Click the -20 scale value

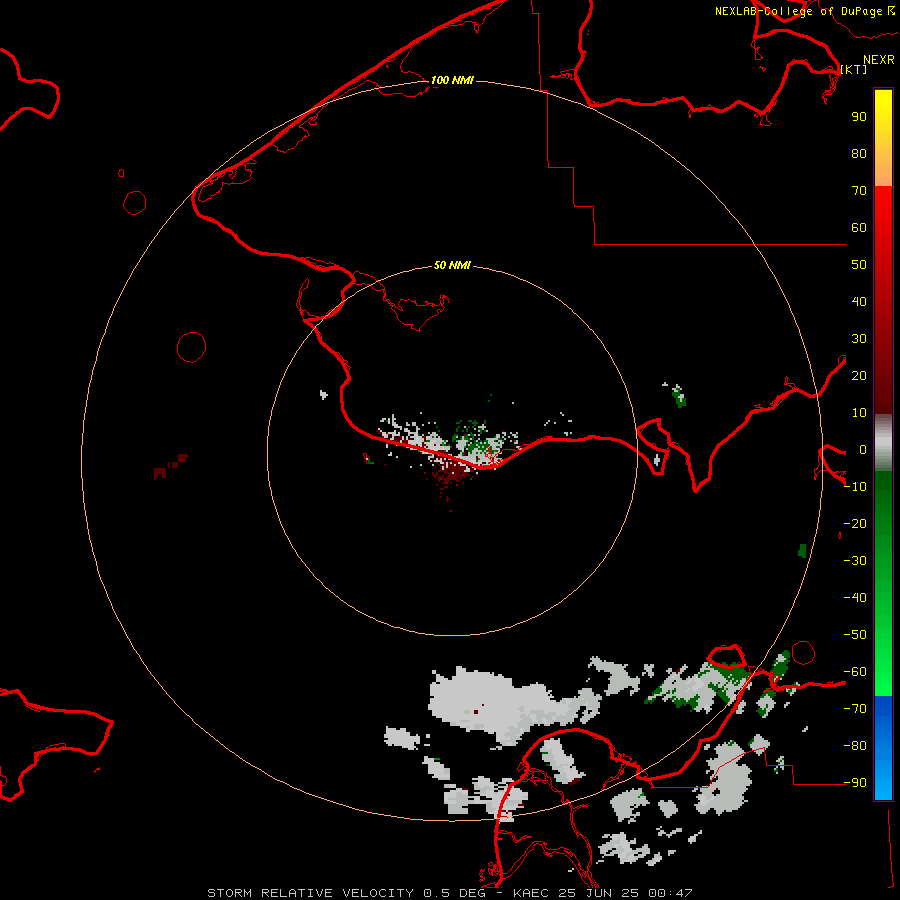855,524
